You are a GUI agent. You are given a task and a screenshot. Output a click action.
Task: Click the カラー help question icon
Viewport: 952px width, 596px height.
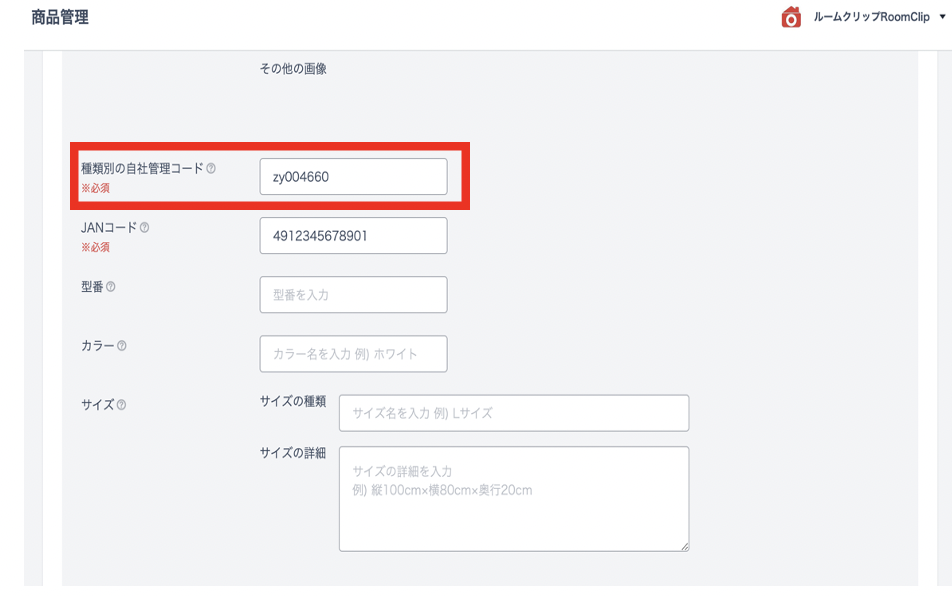(121, 346)
